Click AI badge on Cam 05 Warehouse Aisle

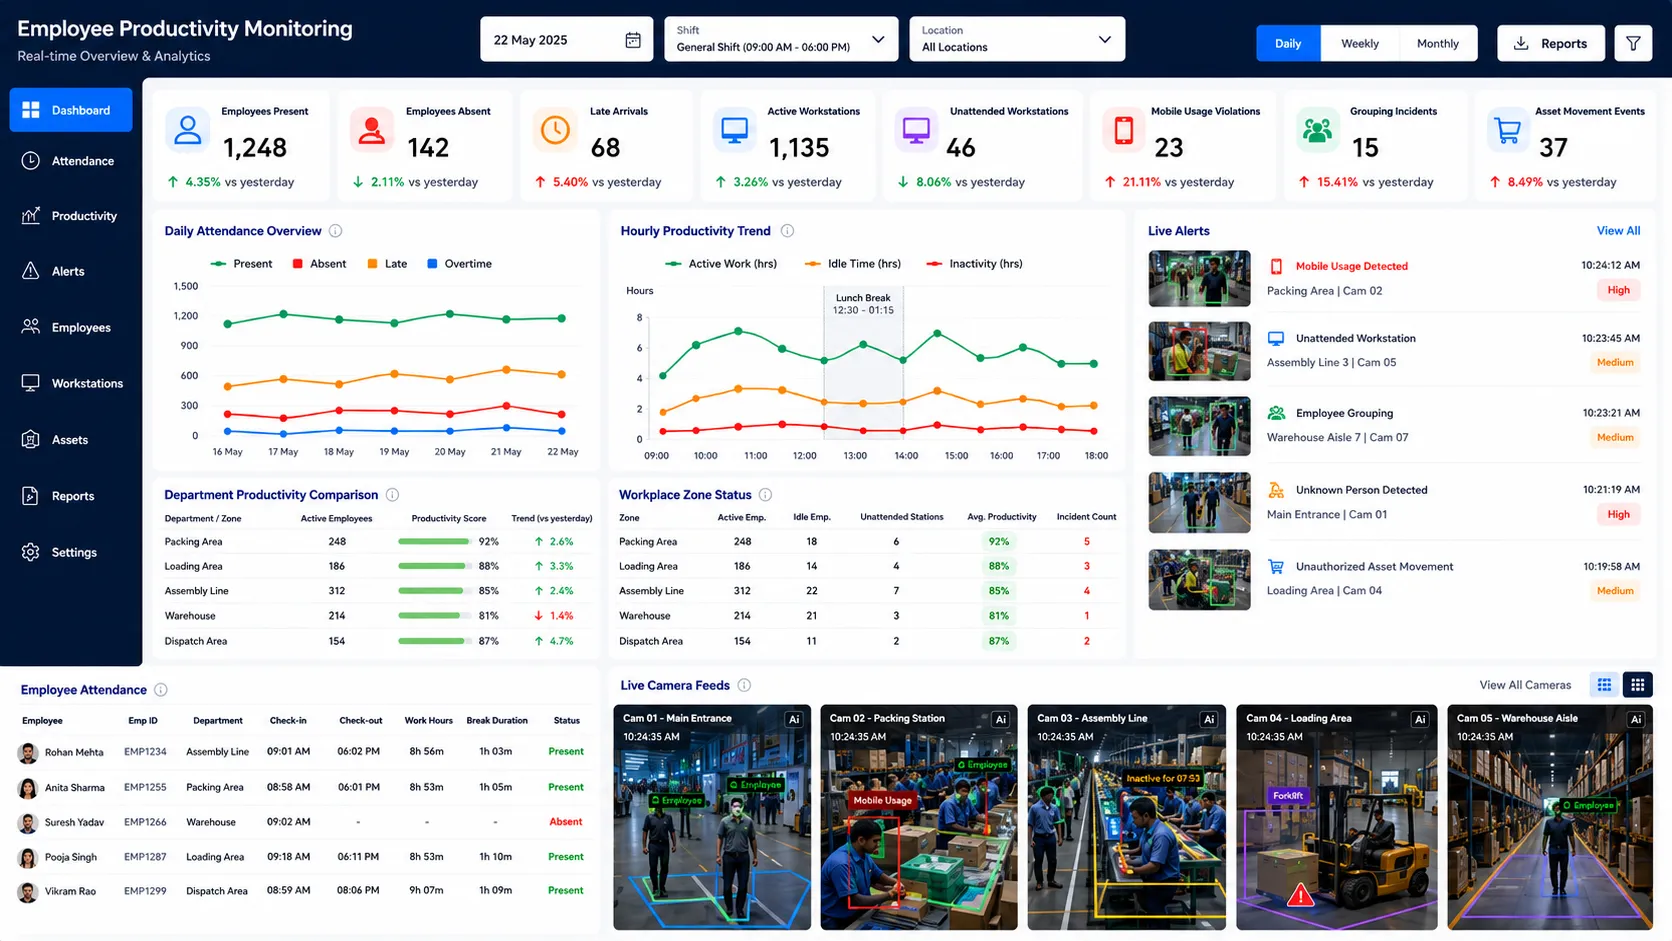pos(1636,719)
